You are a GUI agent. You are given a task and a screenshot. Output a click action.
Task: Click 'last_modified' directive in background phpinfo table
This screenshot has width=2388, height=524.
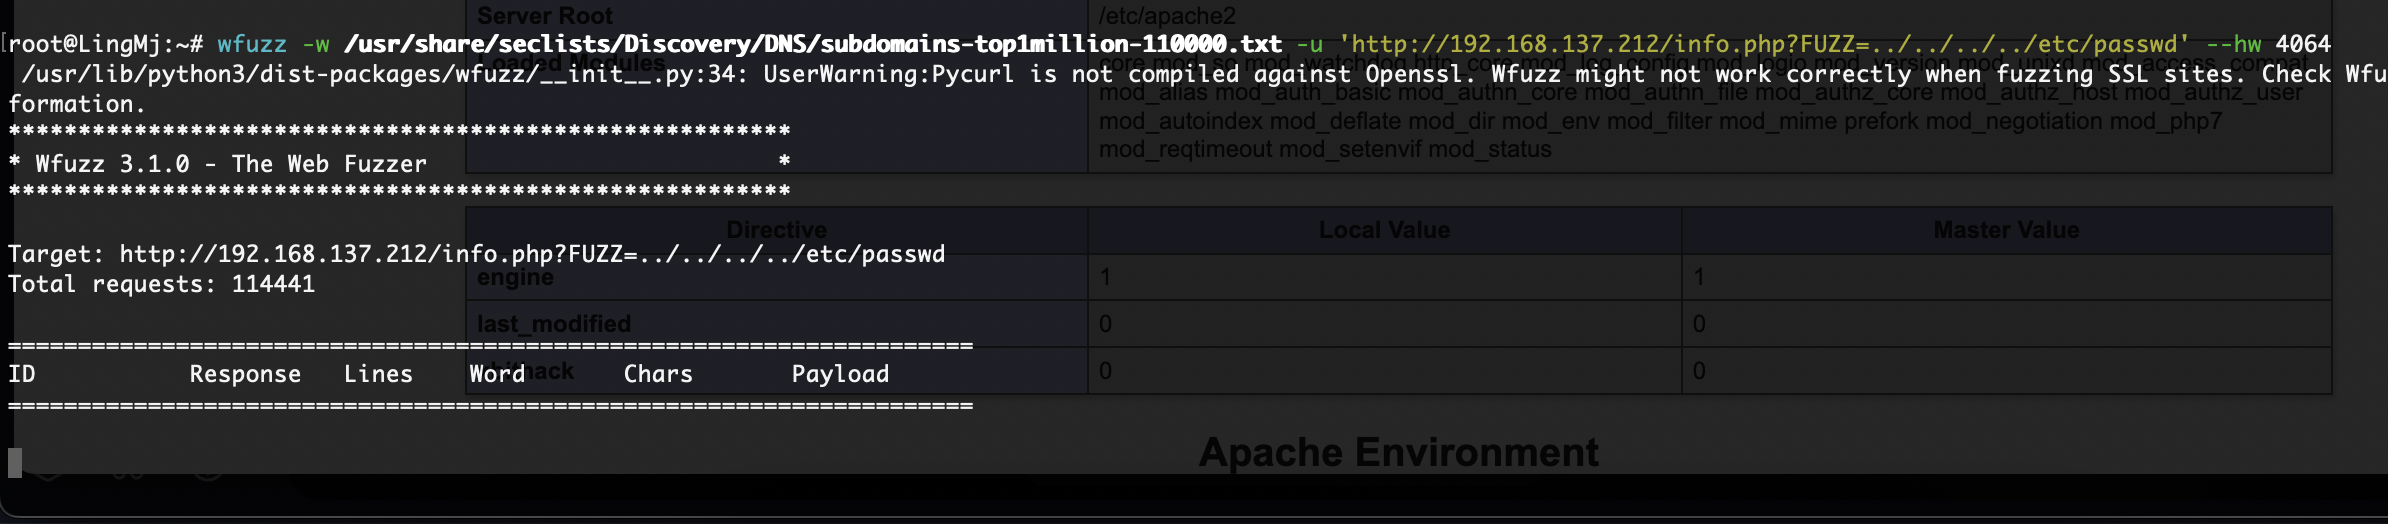[554, 324]
